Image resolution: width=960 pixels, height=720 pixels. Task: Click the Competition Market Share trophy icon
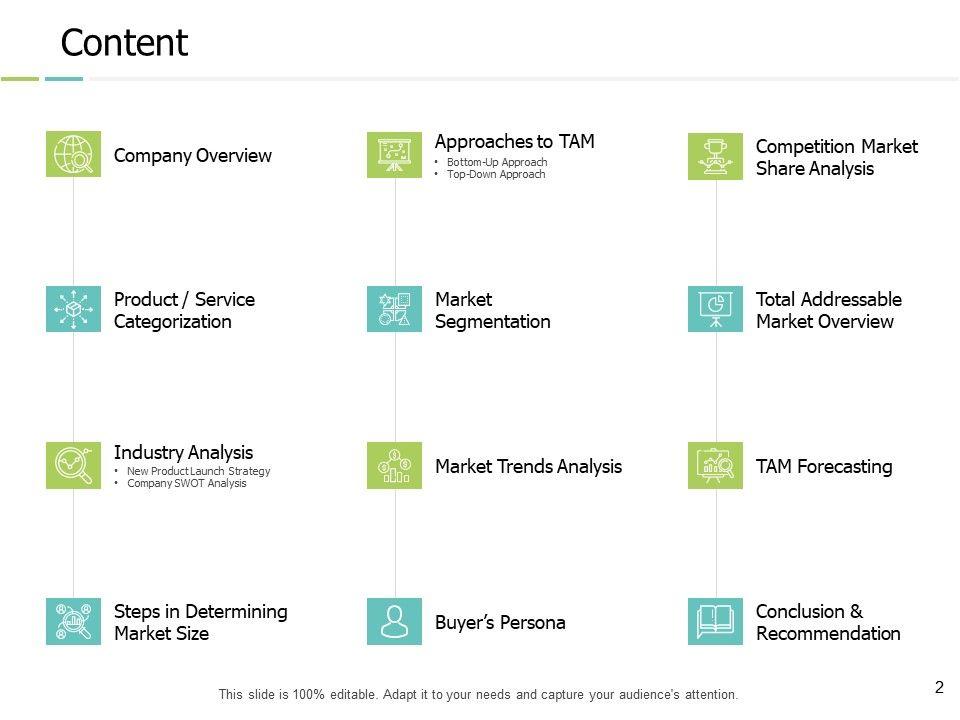[716, 157]
